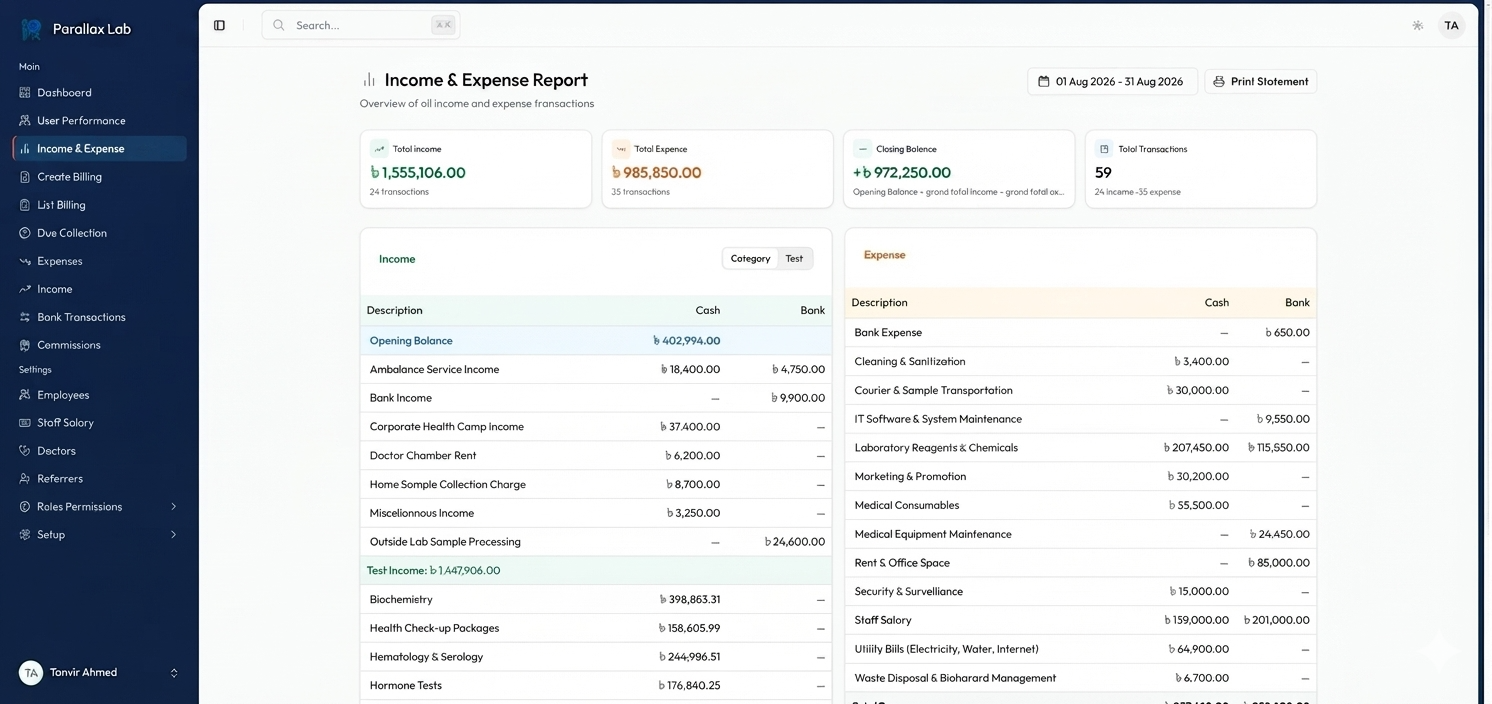1492x704 pixels.
Task: Select the Category view toggle
Action: (750, 259)
